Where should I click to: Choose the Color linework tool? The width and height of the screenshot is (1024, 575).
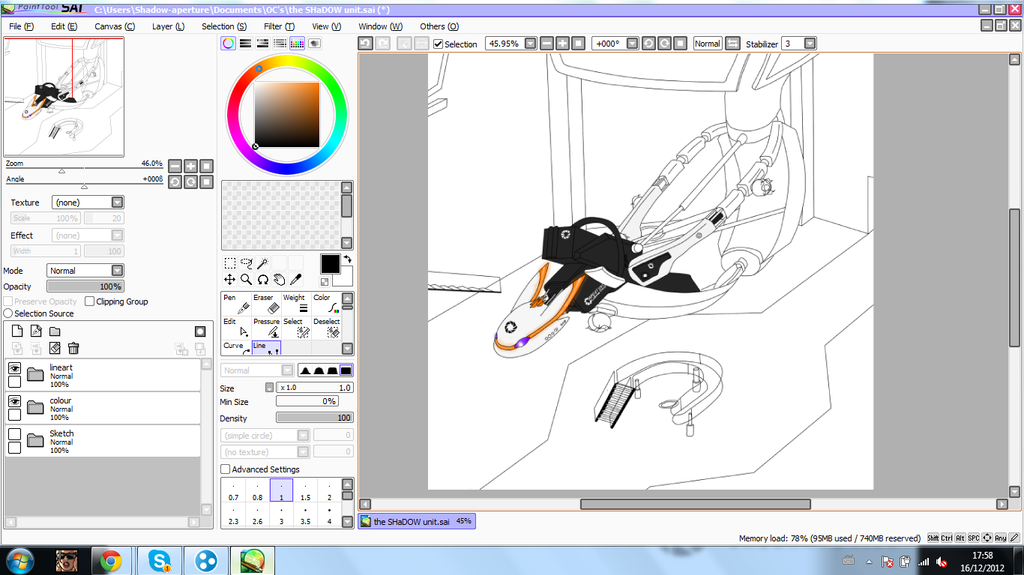point(327,304)
